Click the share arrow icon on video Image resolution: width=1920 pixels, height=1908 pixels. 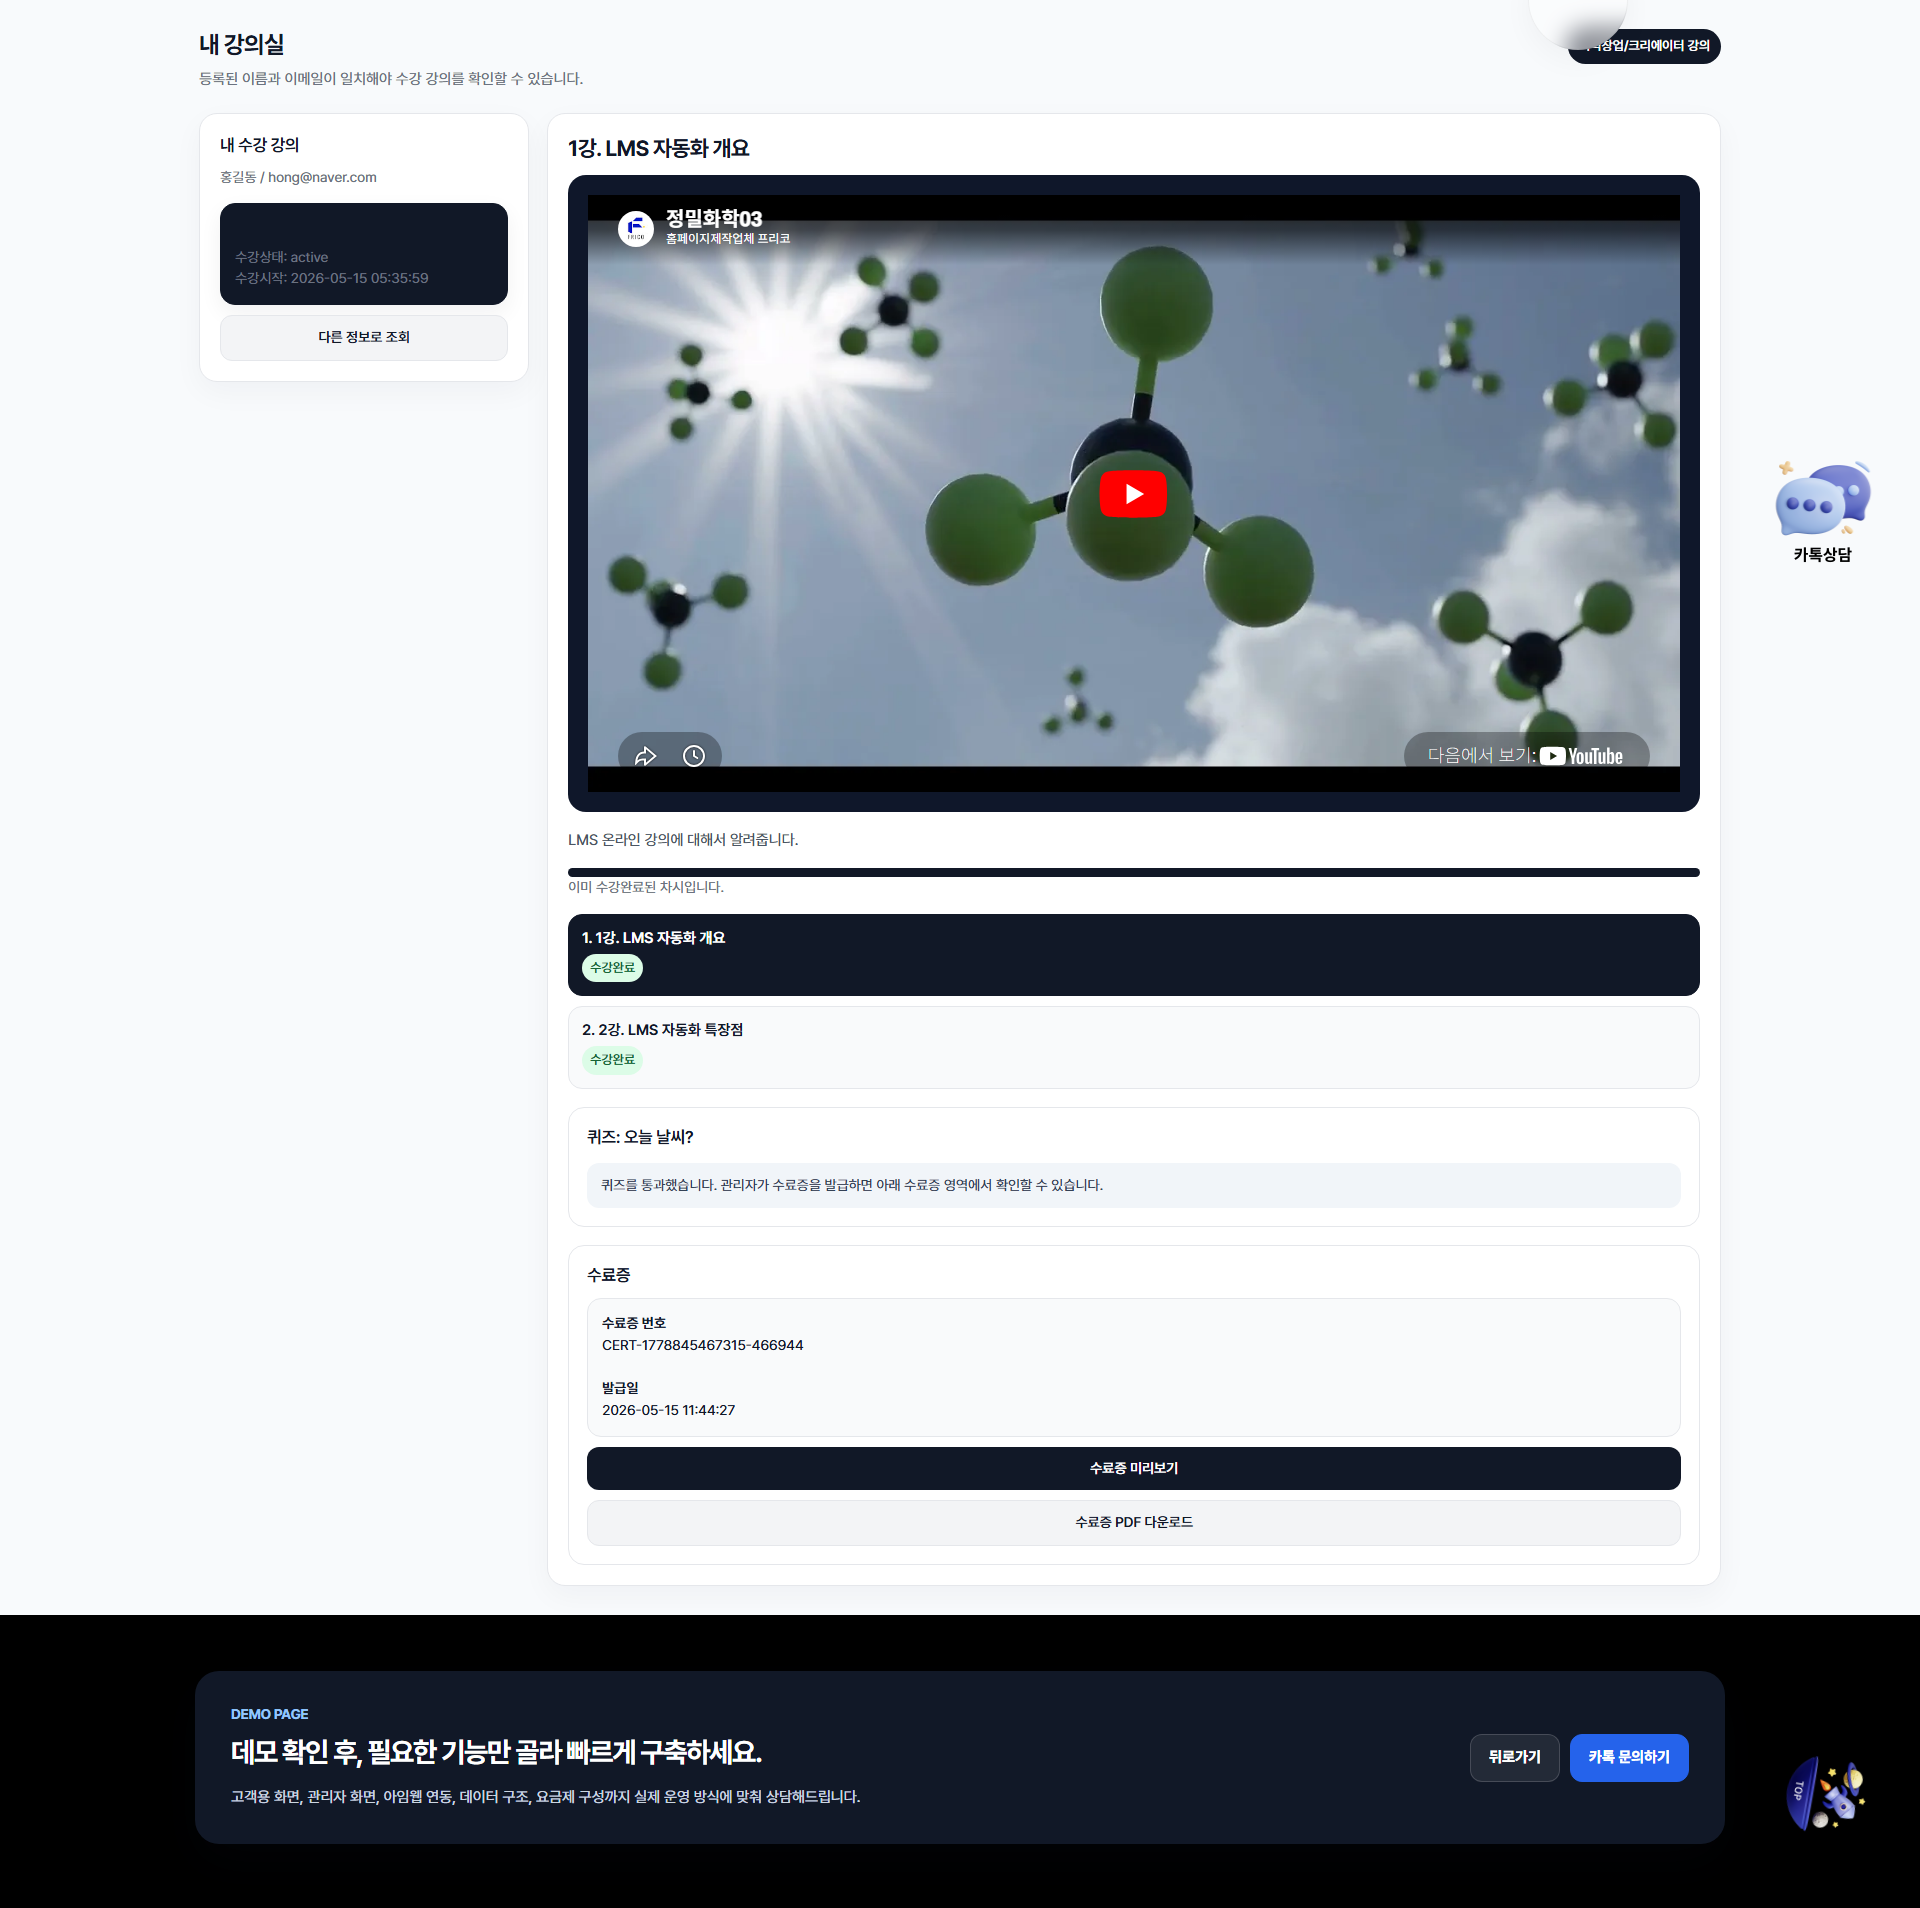click(645, 756)
